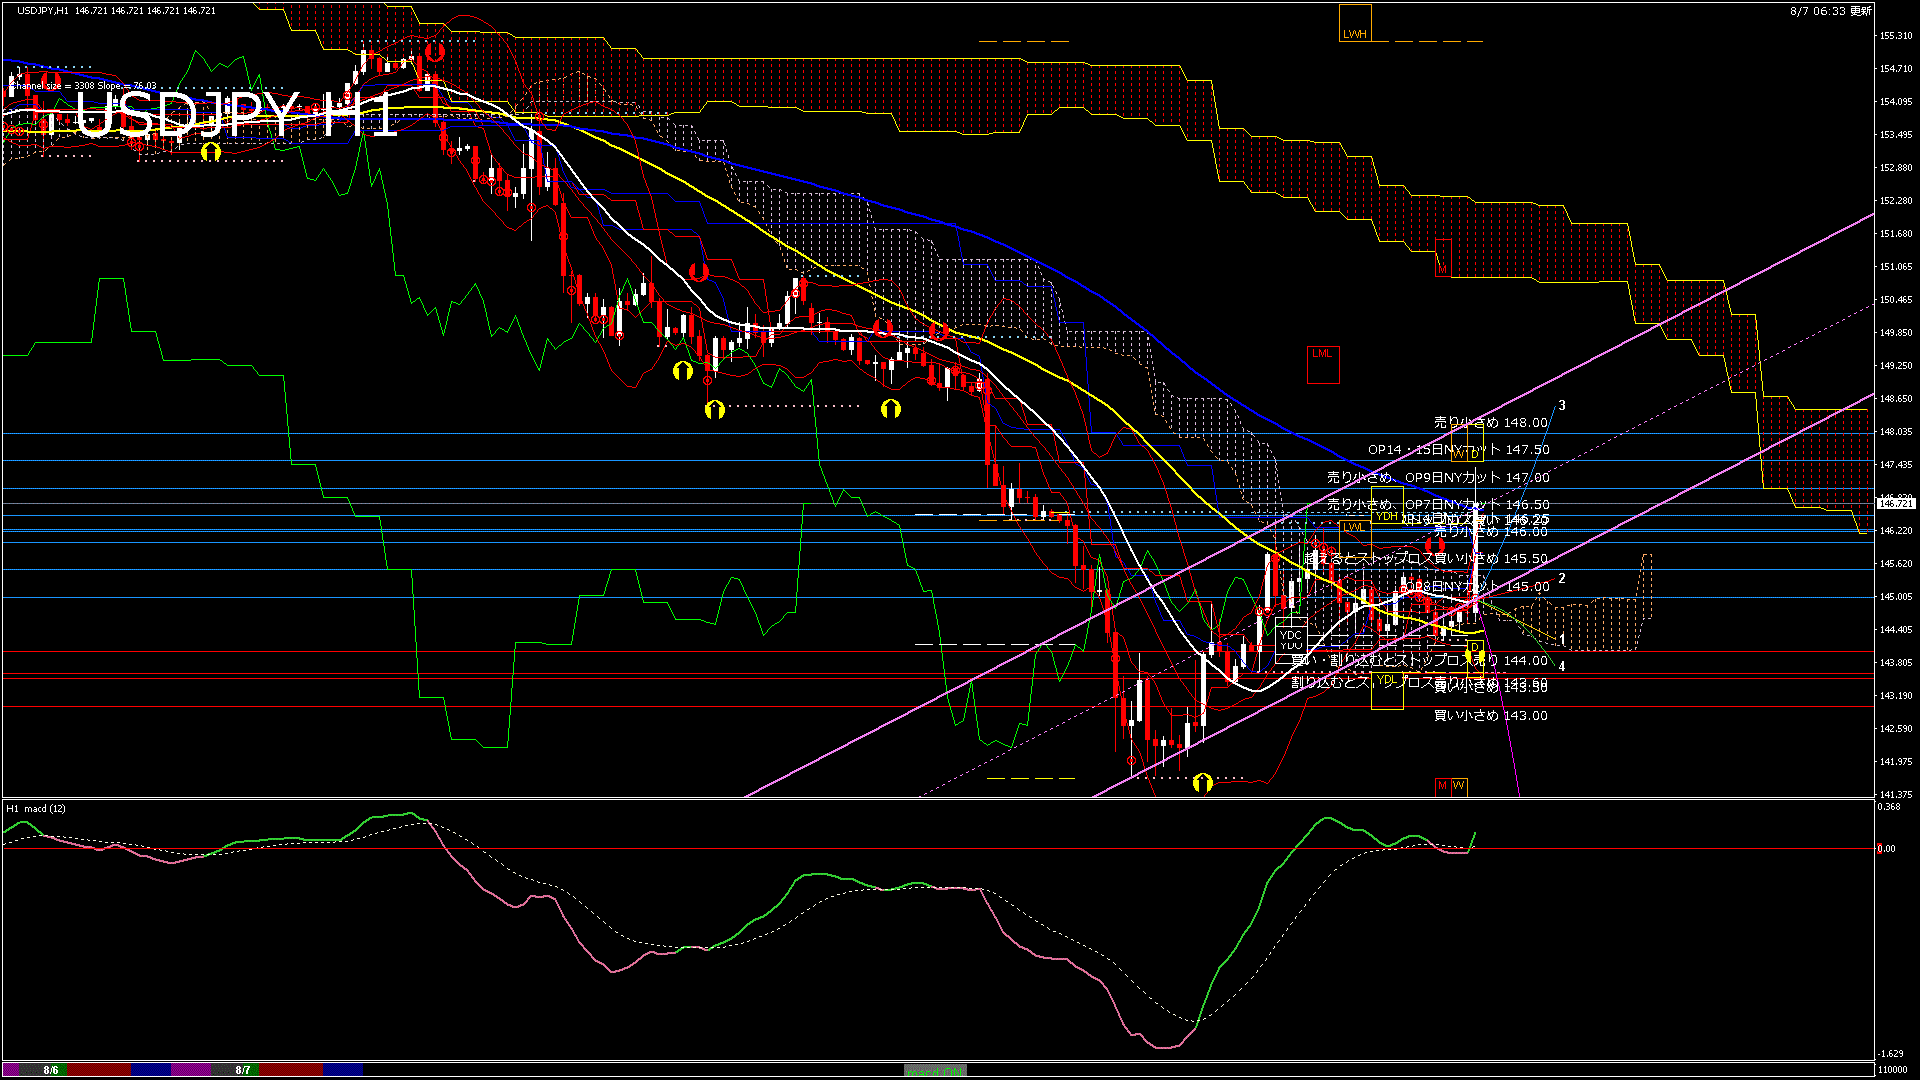
Task: Click the H1 macd (12) indicator label
Action: [x=36, y=808]
